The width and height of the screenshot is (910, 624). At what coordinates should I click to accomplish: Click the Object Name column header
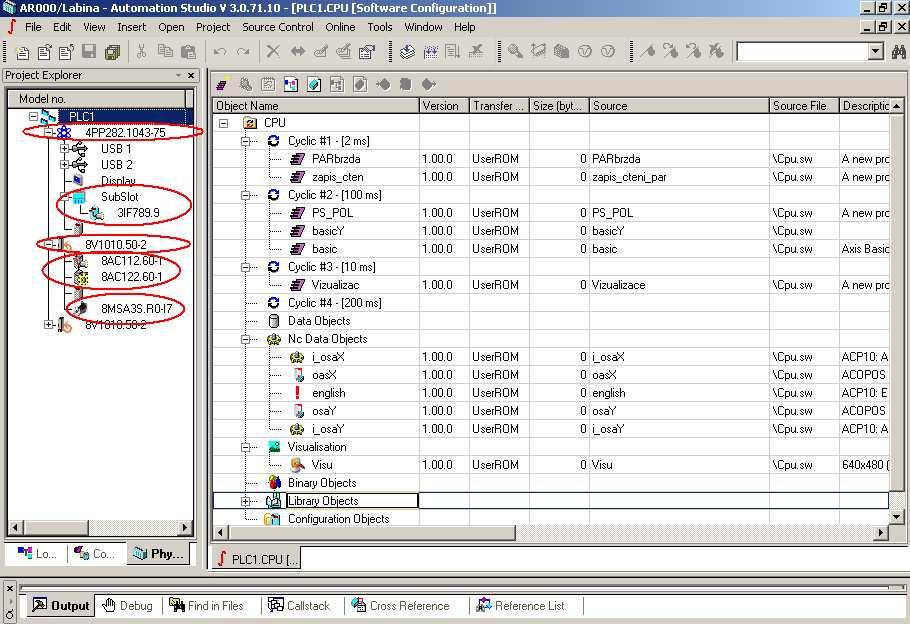pyautogui.click(x=316, y=106)
